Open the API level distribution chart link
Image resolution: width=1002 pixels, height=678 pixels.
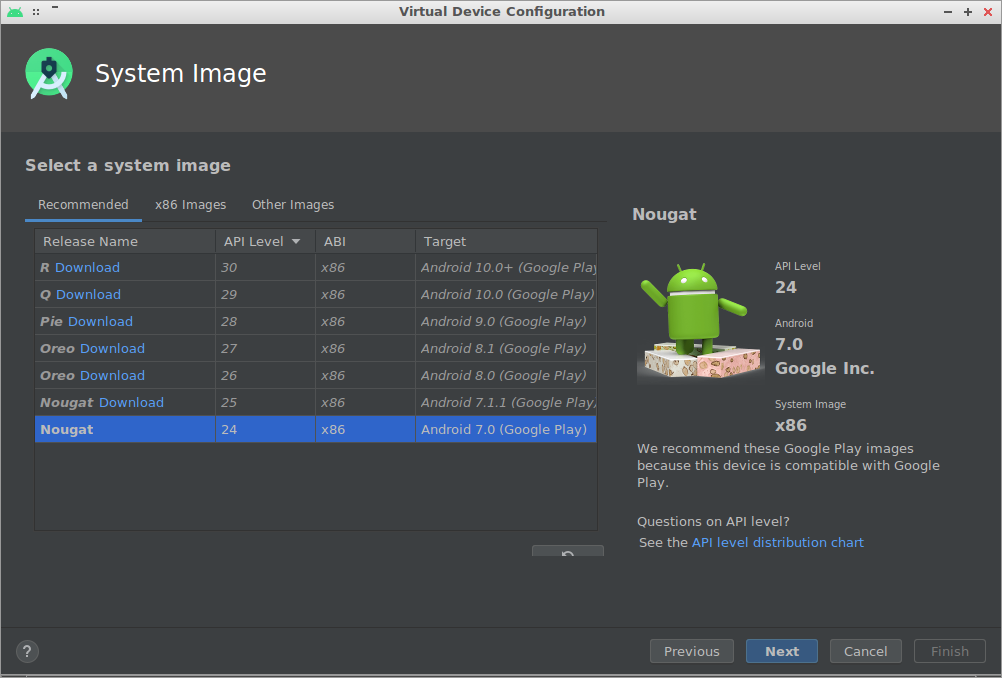click(778, 543)
